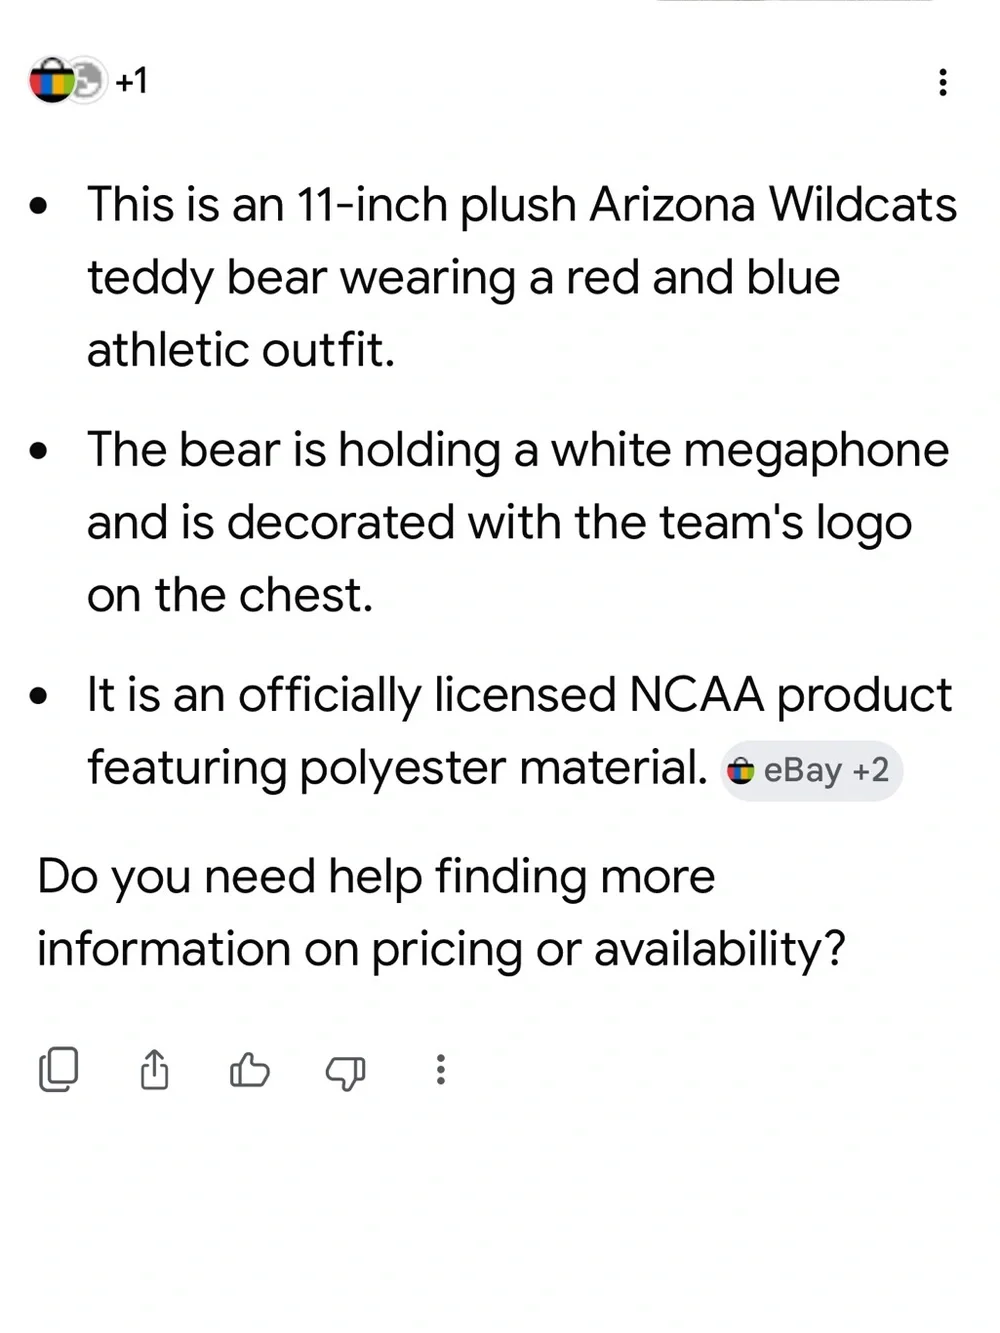Image resolution: width=1000 pixels, height=1333 pixels.
Task: Tap the colorful shopping bag source icon
Action: [x=52, y=81]
